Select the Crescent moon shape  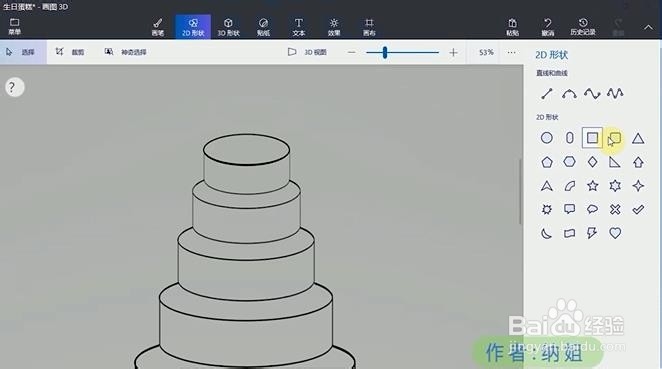pyautogui.click(x=547, y=233)
